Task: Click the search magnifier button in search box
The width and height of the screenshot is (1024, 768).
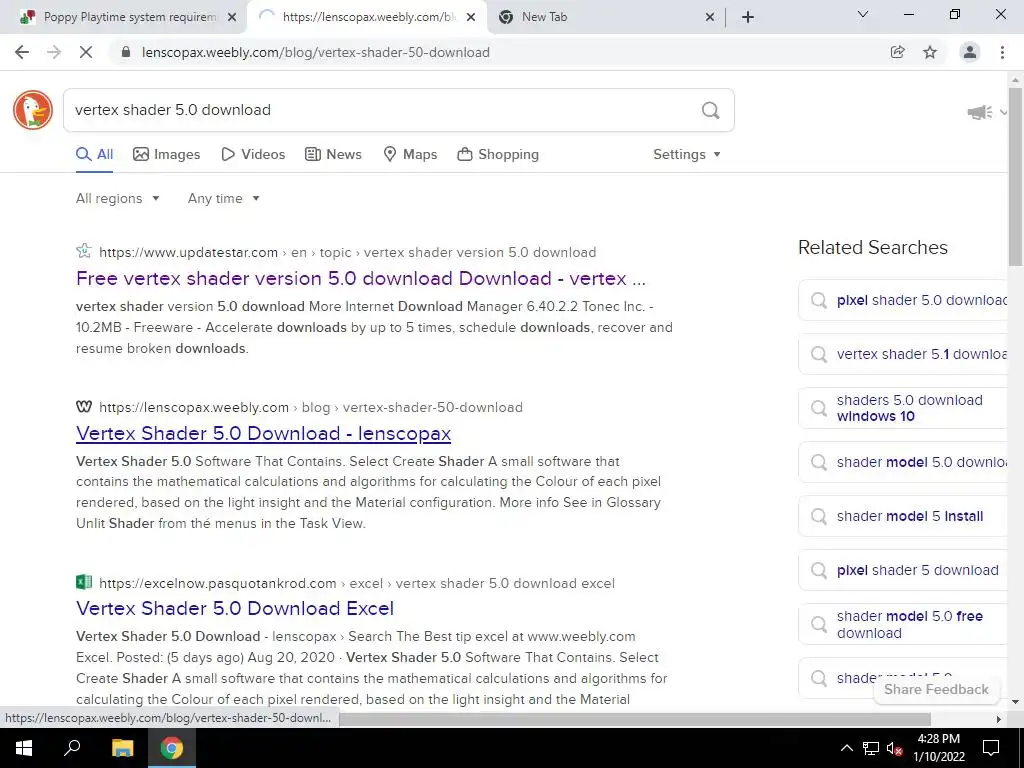Action: 711,110
